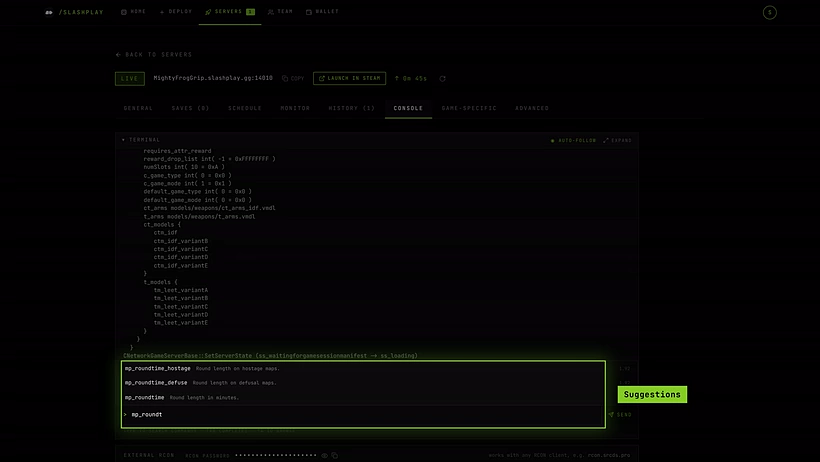
Task: Click the uptime 0m 45s indicator
Action: [x=411, y=78]
